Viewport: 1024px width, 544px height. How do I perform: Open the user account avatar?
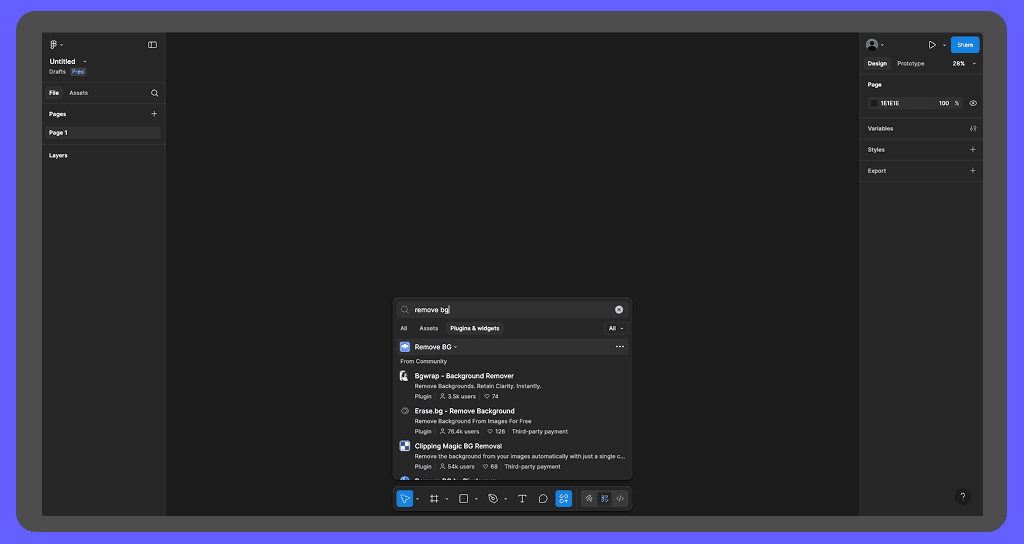pos(872,44)
